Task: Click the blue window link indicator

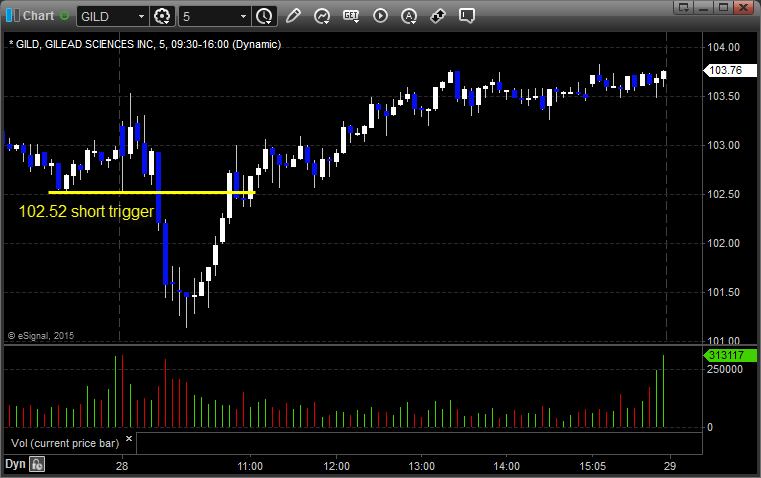Action: (13, 16)
